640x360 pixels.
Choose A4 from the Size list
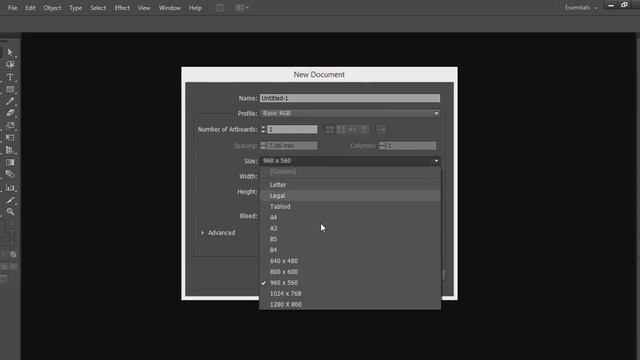click(350, 218)
